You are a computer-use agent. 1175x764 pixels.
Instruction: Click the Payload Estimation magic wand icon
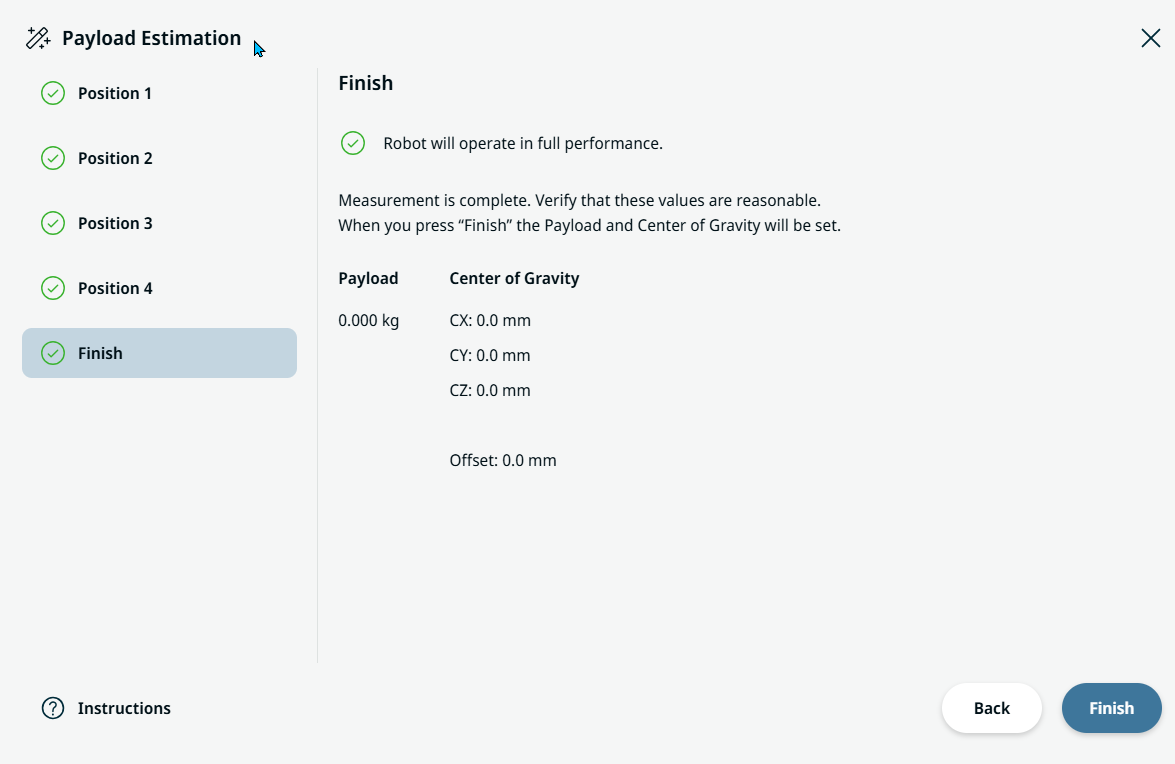[38, 39]
